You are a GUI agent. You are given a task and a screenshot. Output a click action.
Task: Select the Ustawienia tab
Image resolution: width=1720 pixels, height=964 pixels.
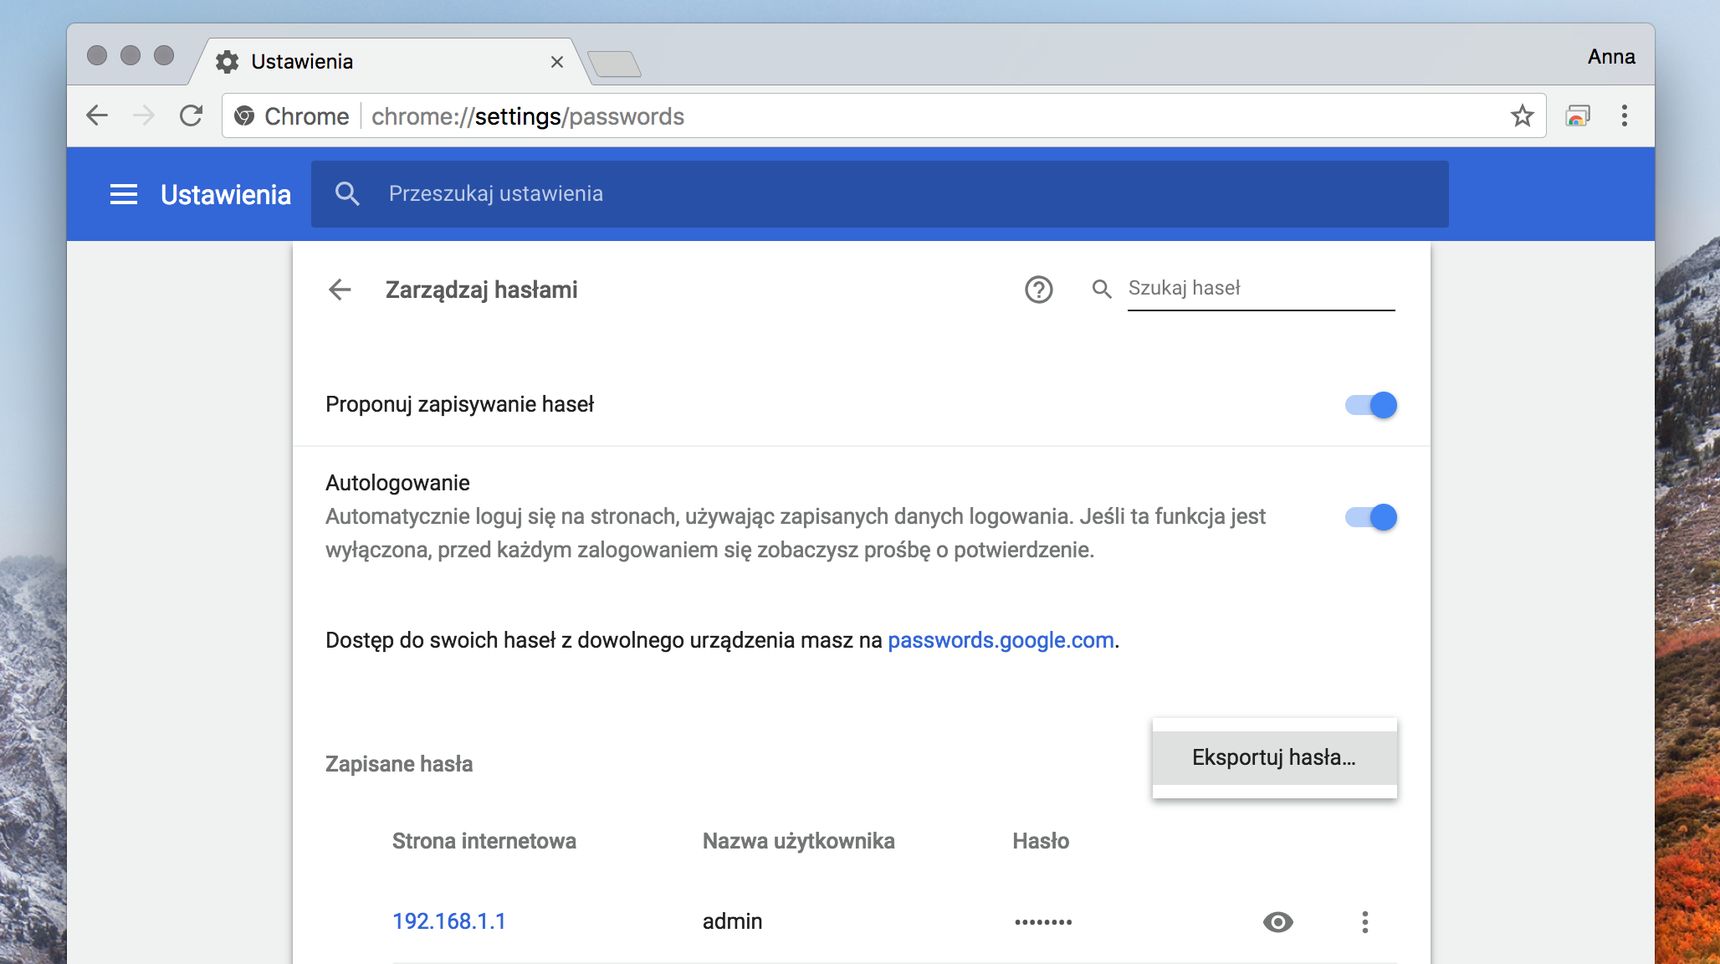pyautogui.click(x=390, y=62)
